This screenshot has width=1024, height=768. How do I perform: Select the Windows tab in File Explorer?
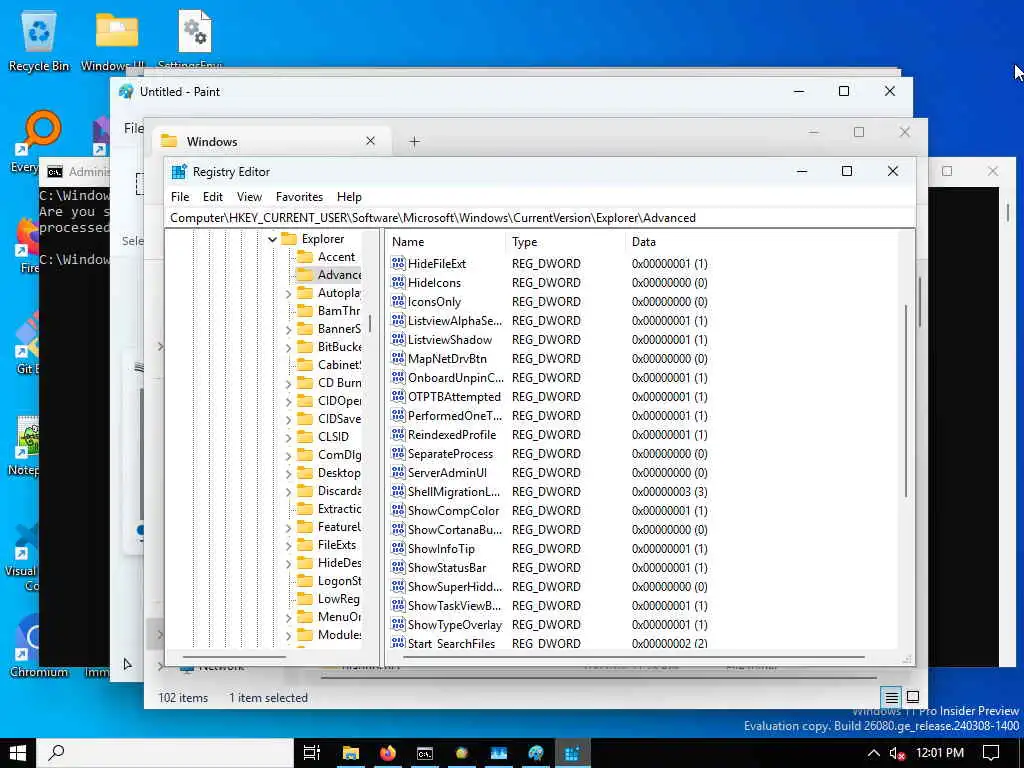[271, 141]
